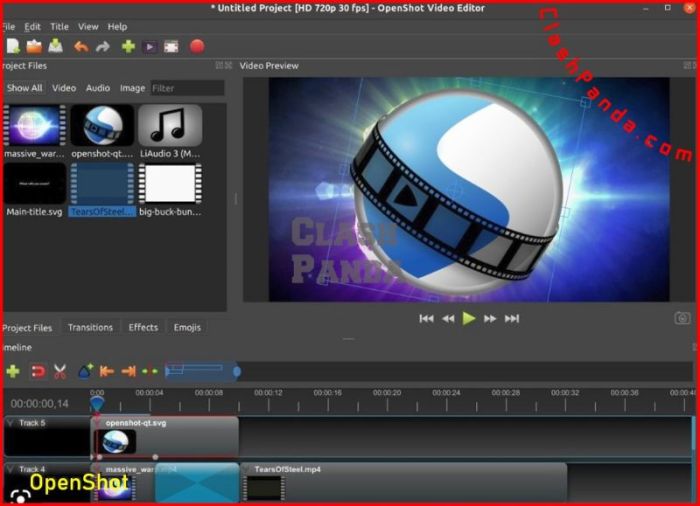Filter project files by Audio
700x506 pixels.
(x=98, y=88)
